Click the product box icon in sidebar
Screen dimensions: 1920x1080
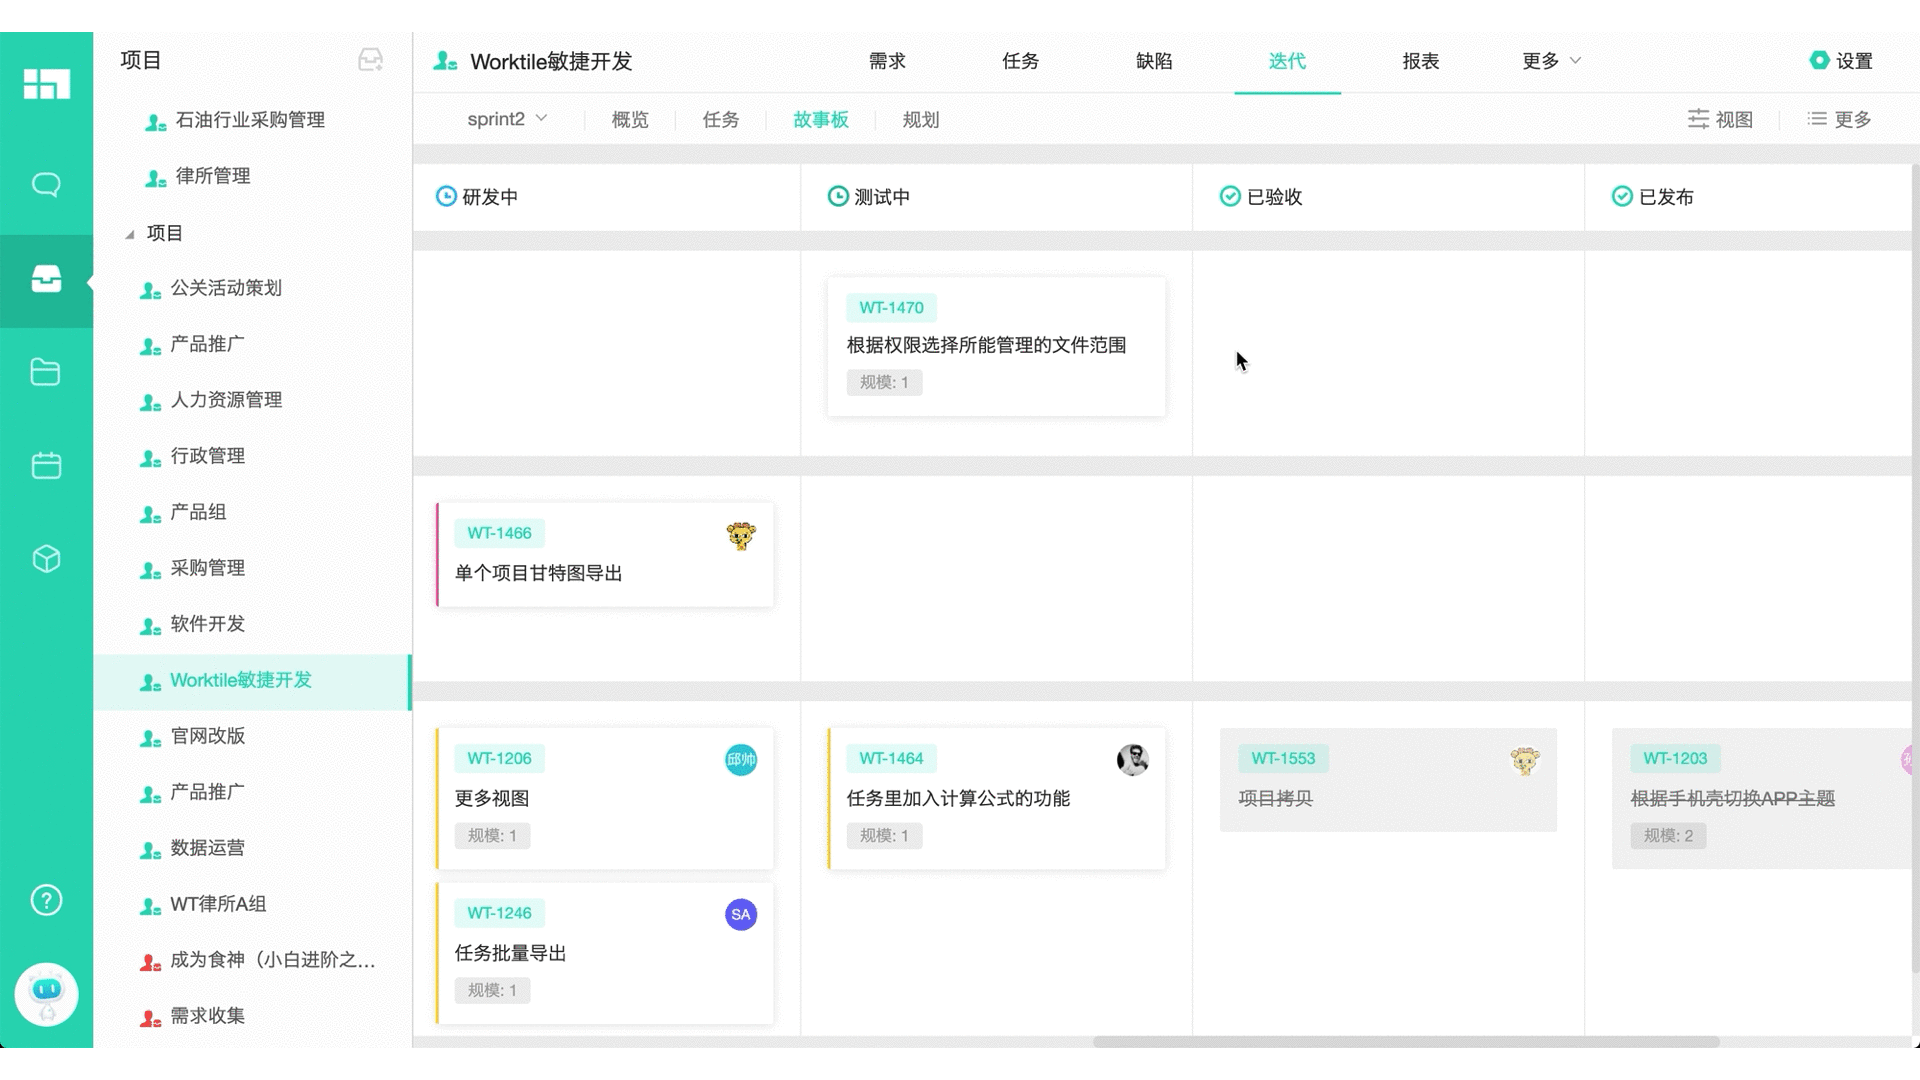coord(46,560)
